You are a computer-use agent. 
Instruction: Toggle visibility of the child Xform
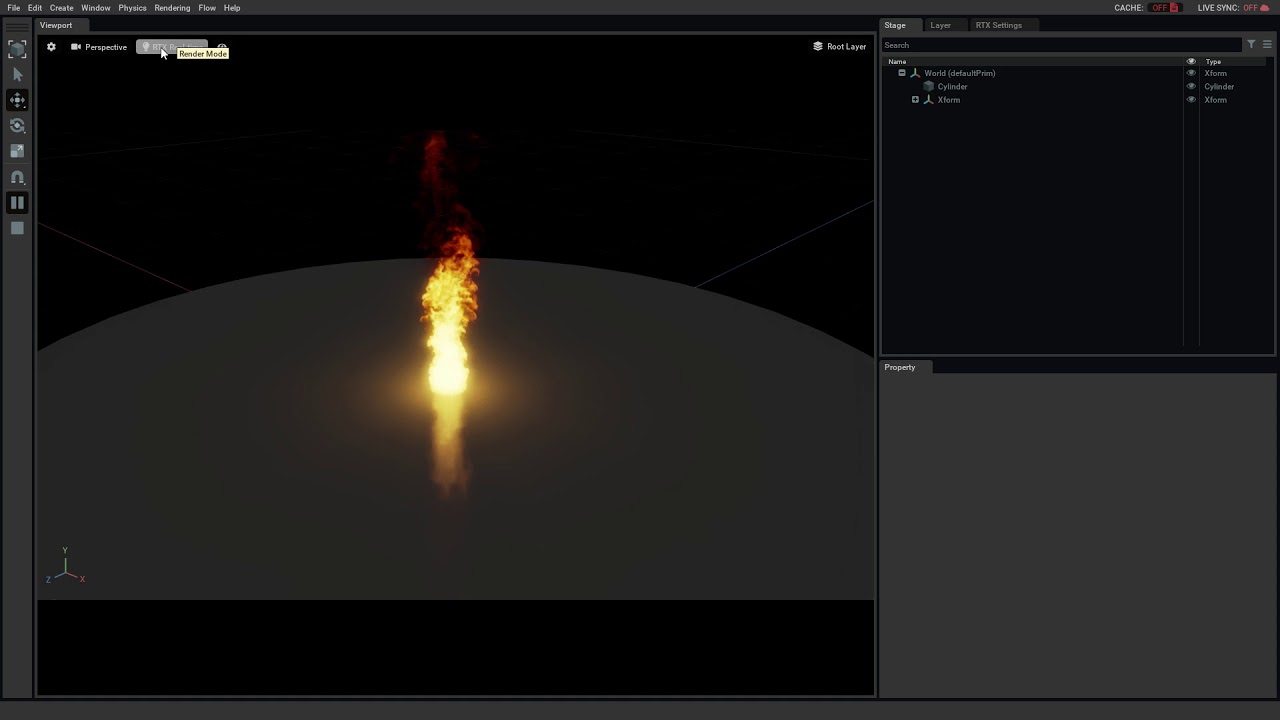click(1191, 100)
